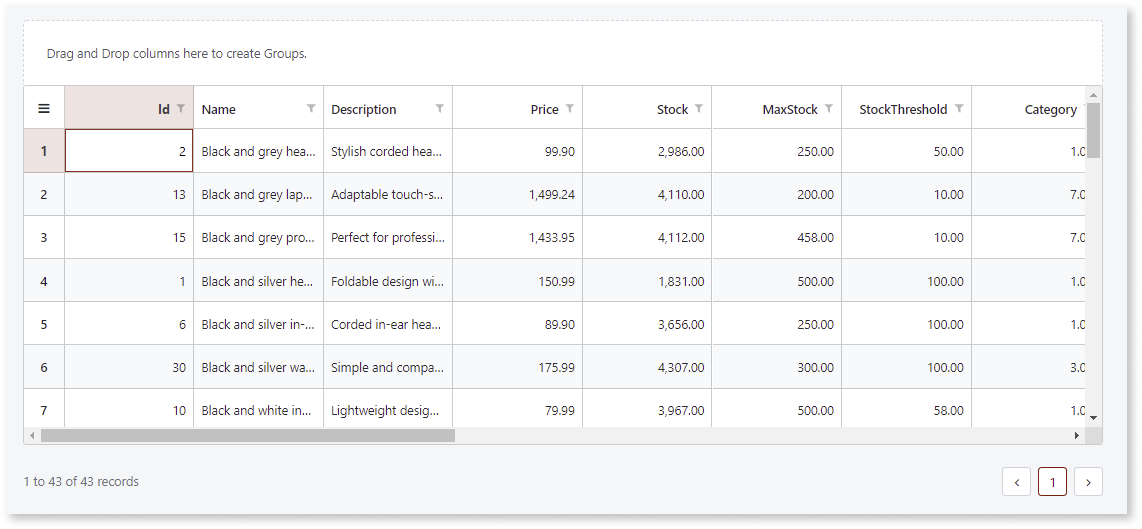Image resolution: width=1142 pixels, height=529 pixels.
Task: Select row header number 3
Action: [44, 238]
